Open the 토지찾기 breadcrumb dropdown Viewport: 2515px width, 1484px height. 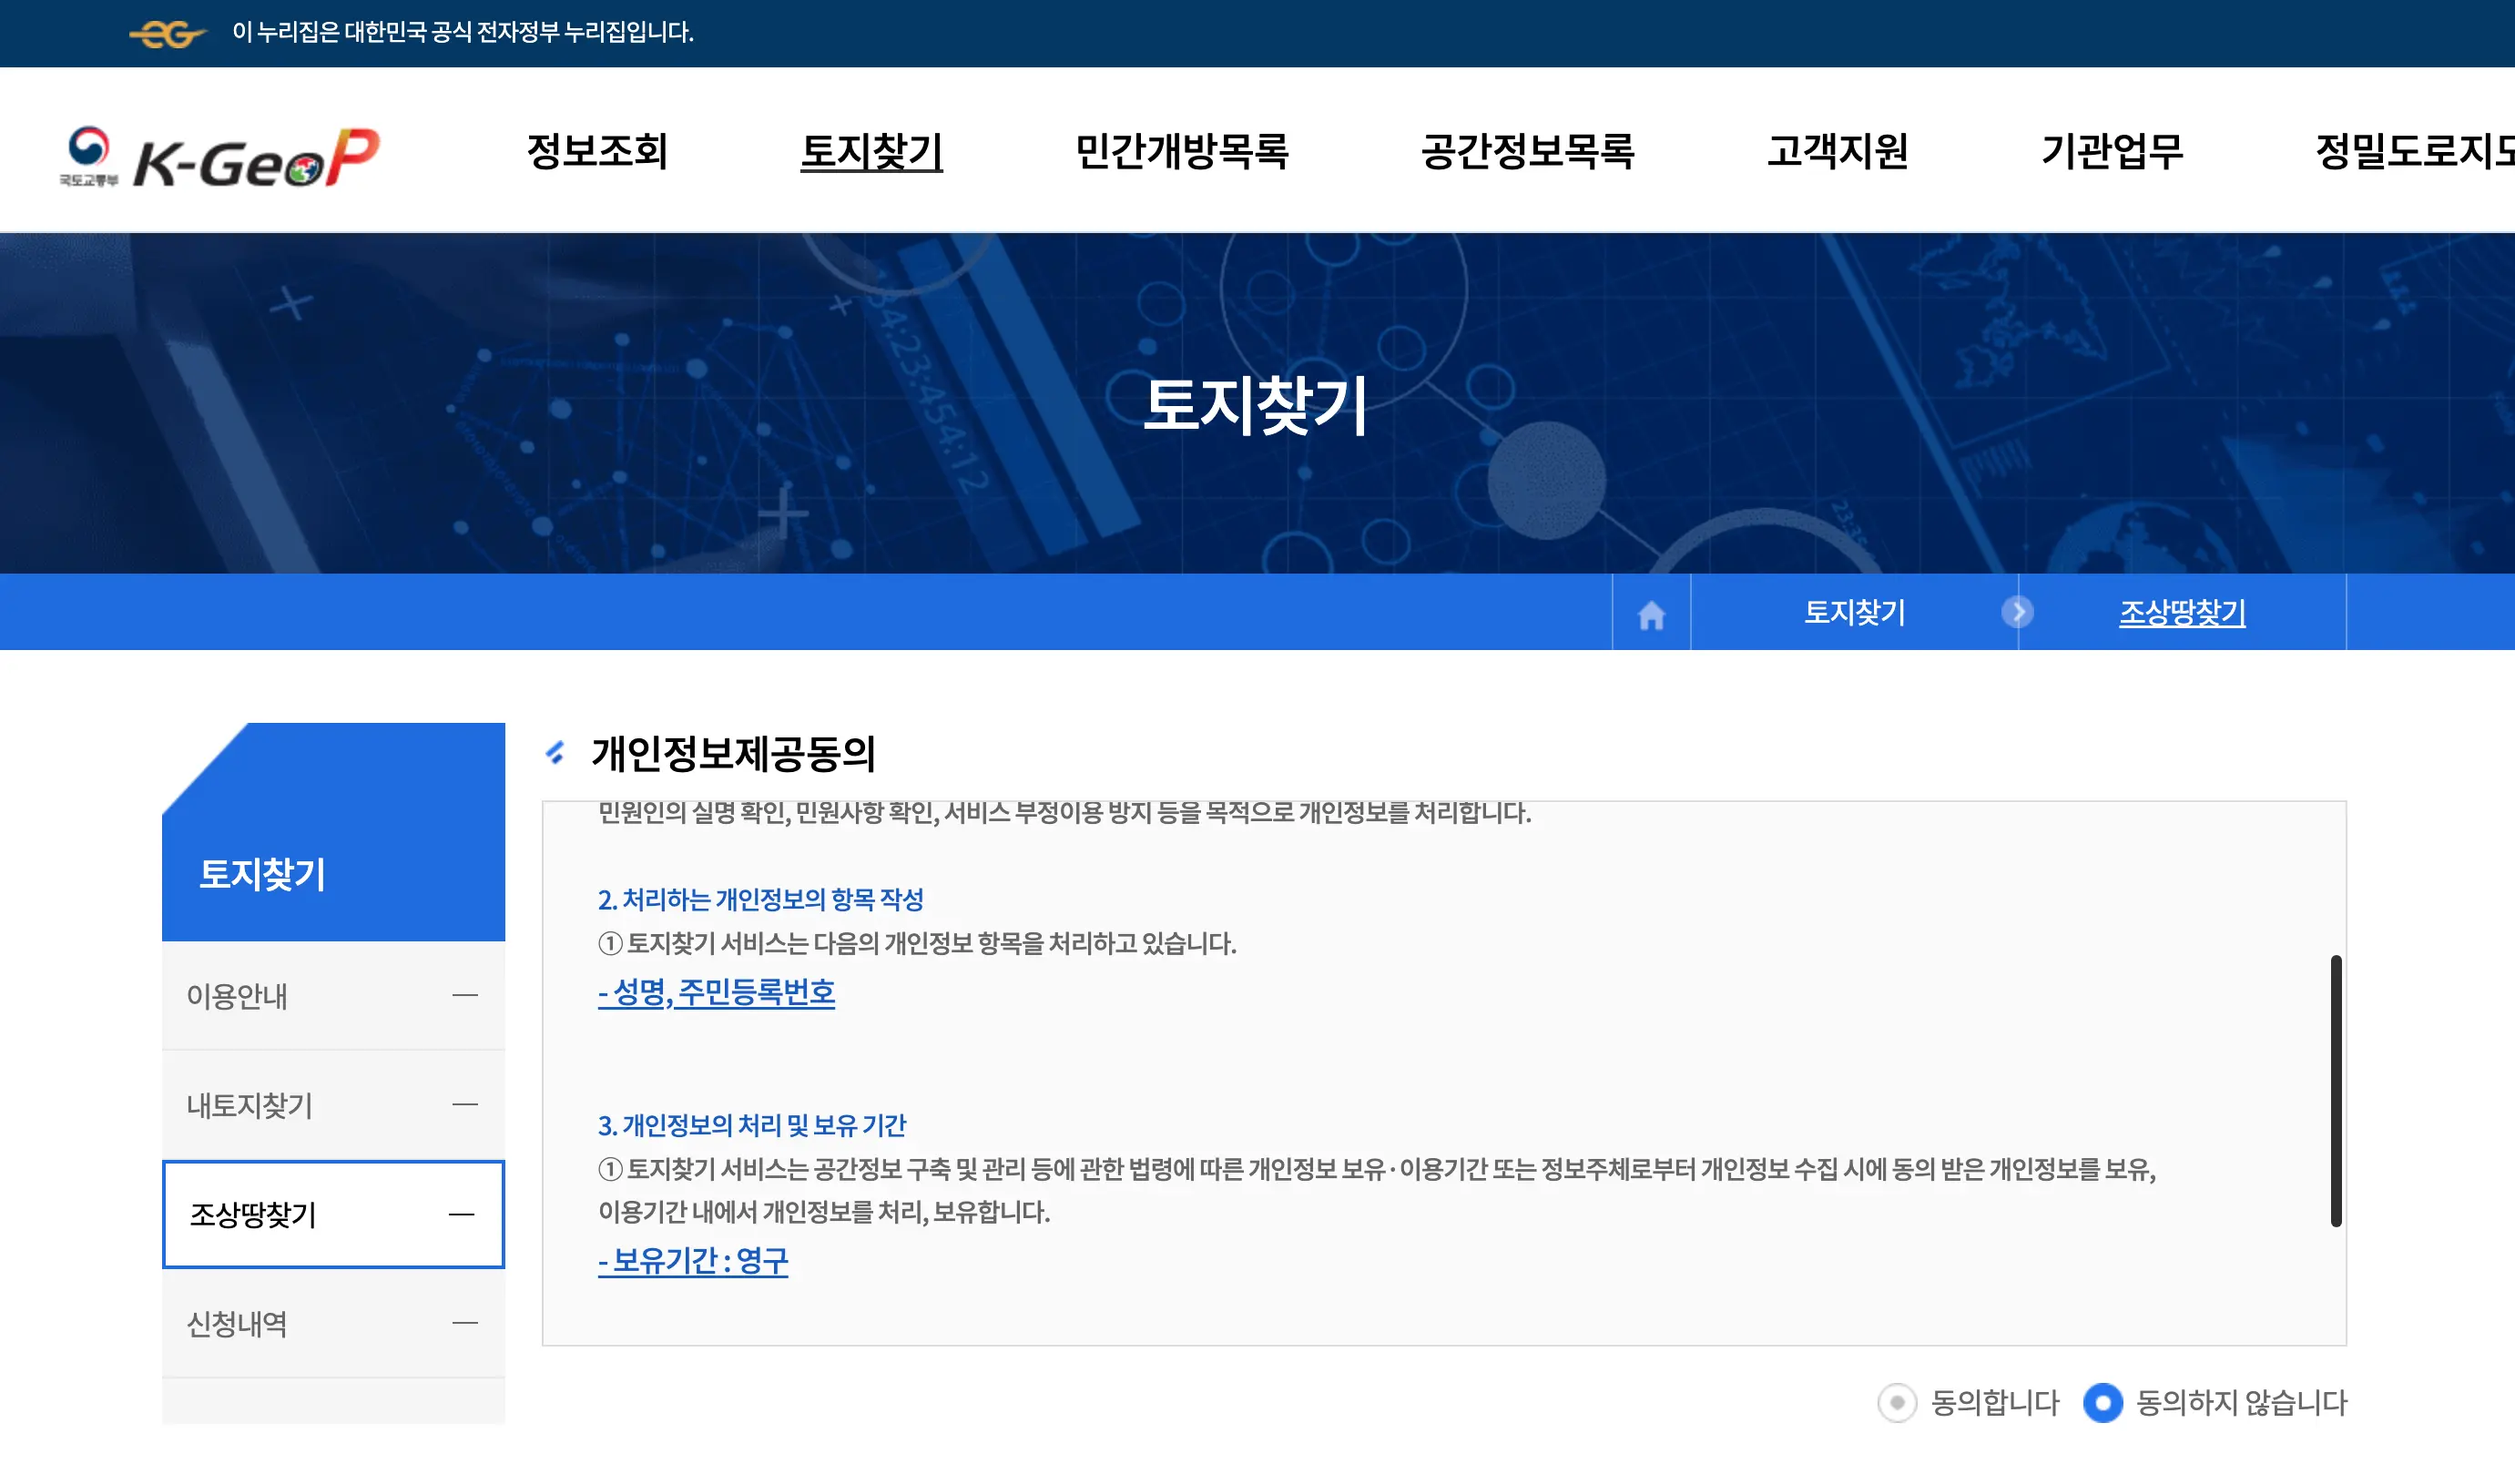1854,612
